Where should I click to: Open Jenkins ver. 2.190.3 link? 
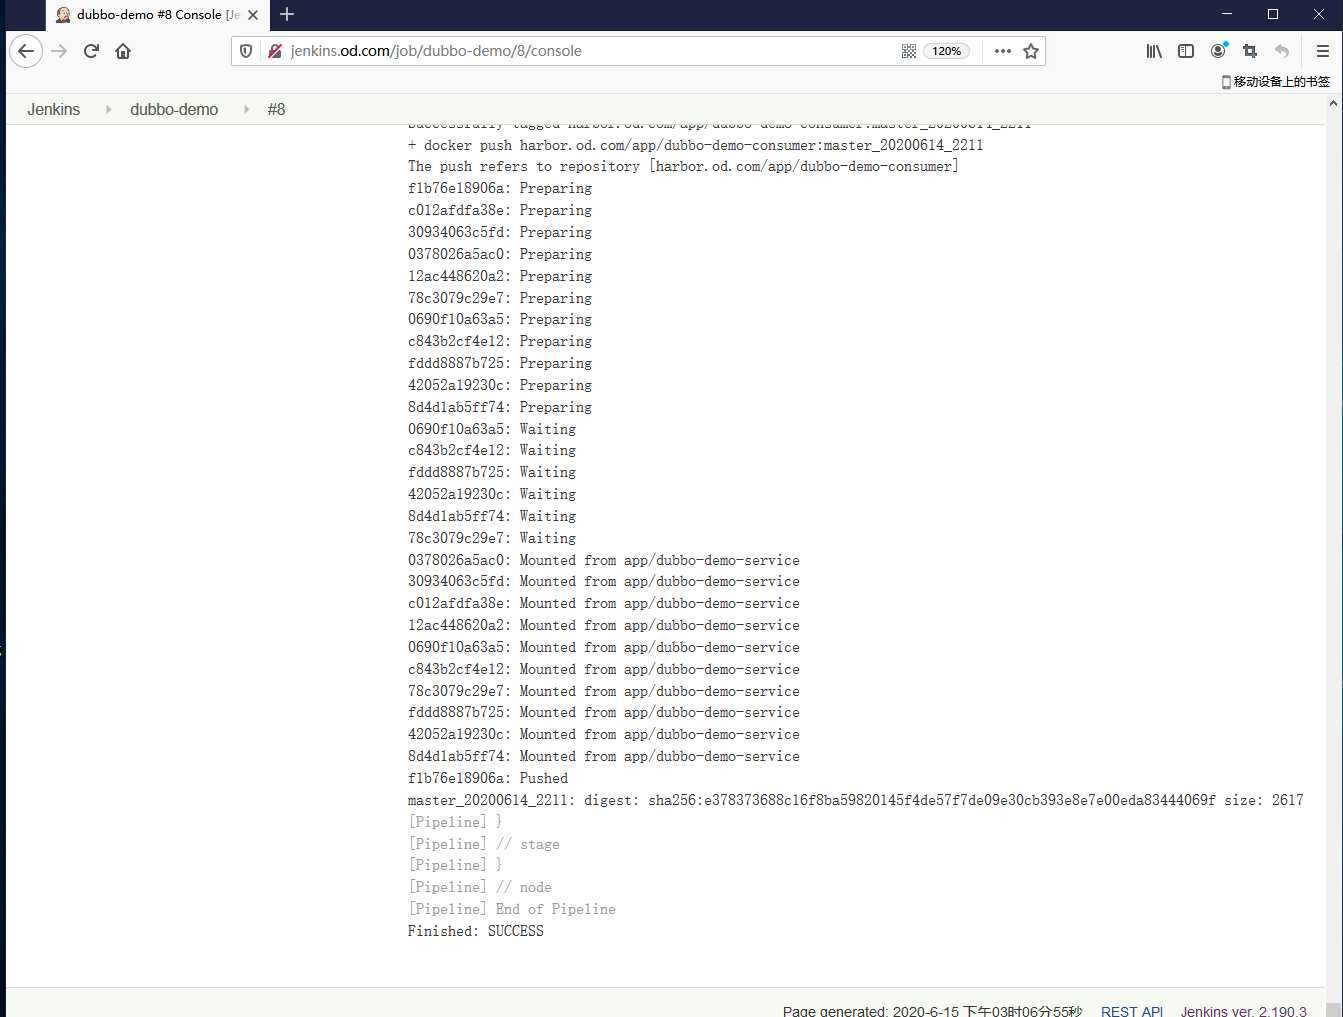point(1244,1010)
